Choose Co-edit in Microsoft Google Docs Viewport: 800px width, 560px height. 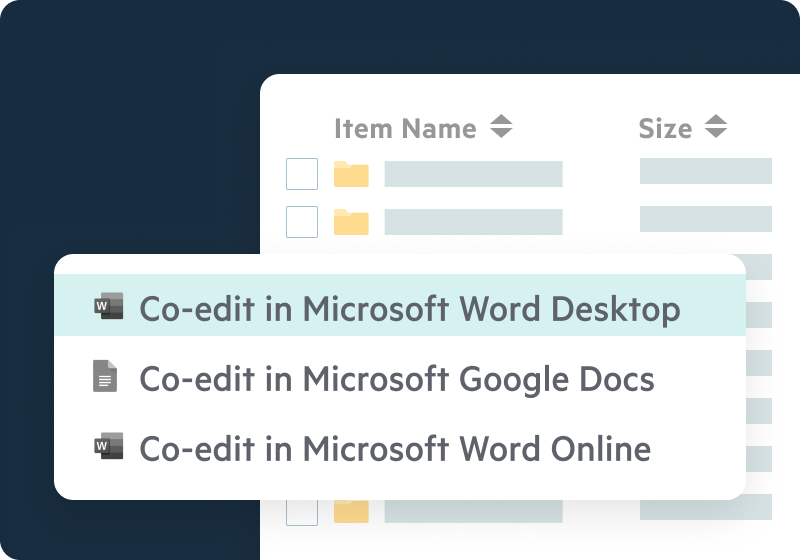[396, 378]
